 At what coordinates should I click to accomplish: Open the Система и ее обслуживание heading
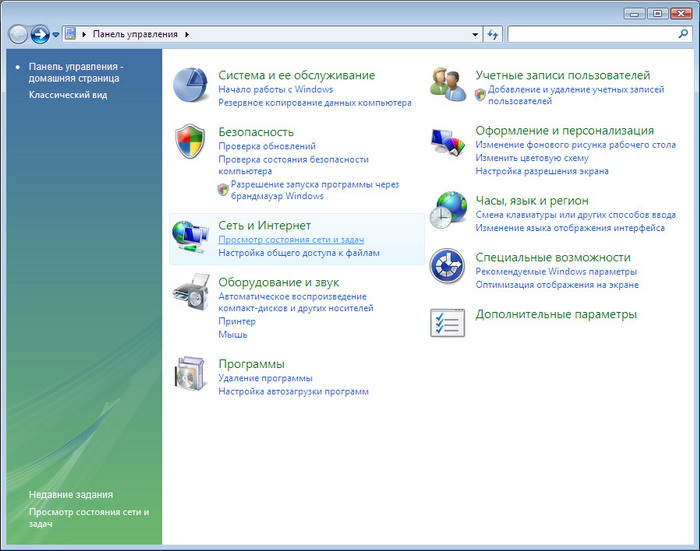point(296,75)
